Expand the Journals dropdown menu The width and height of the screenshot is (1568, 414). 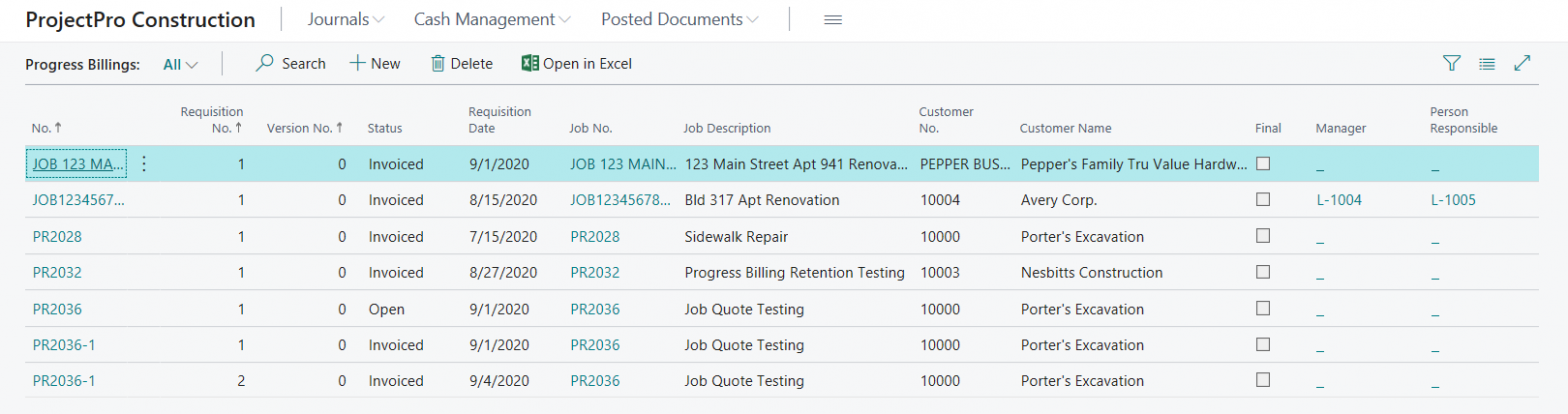coord(346,19)
